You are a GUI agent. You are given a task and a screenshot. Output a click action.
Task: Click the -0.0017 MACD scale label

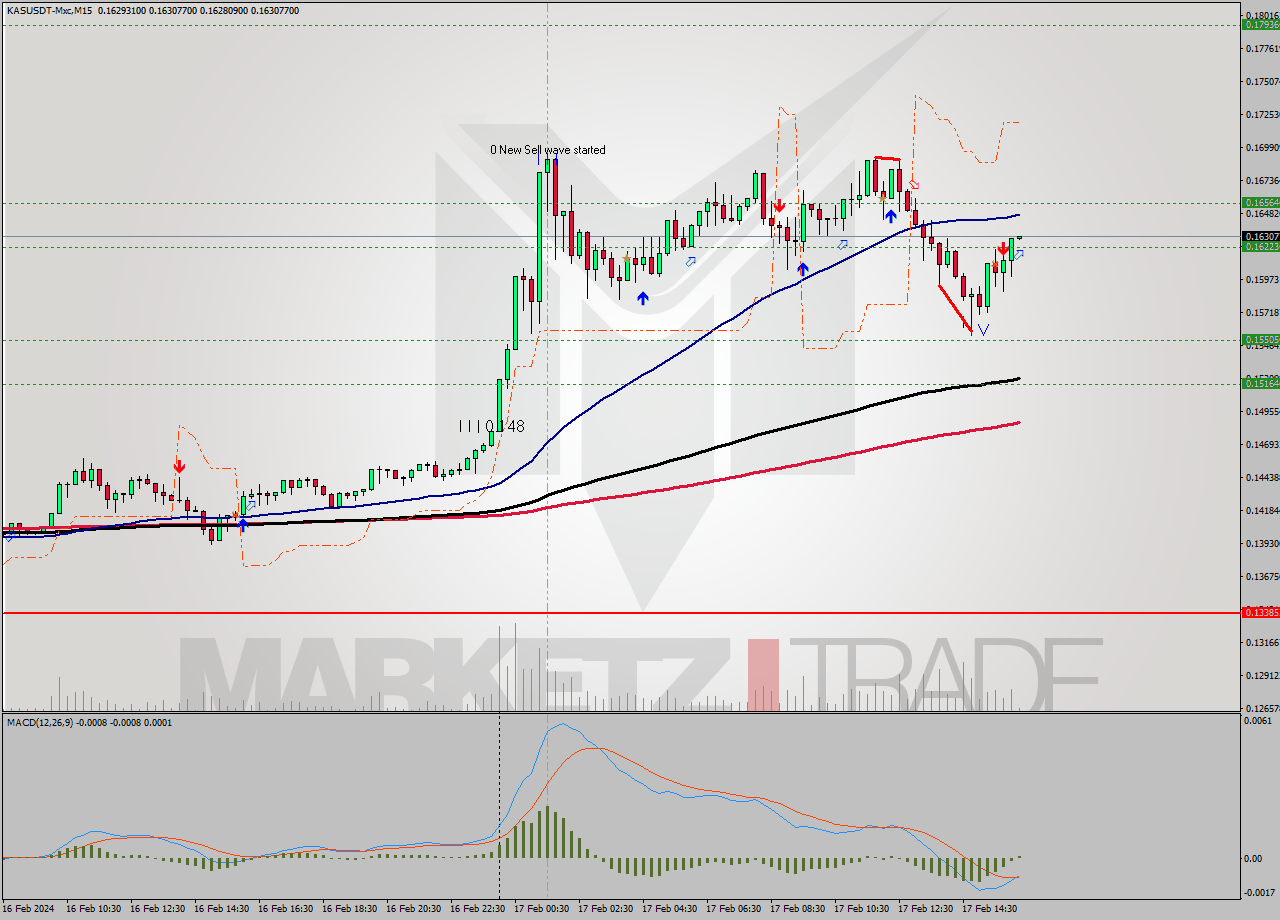click(x=1262, y=893)
